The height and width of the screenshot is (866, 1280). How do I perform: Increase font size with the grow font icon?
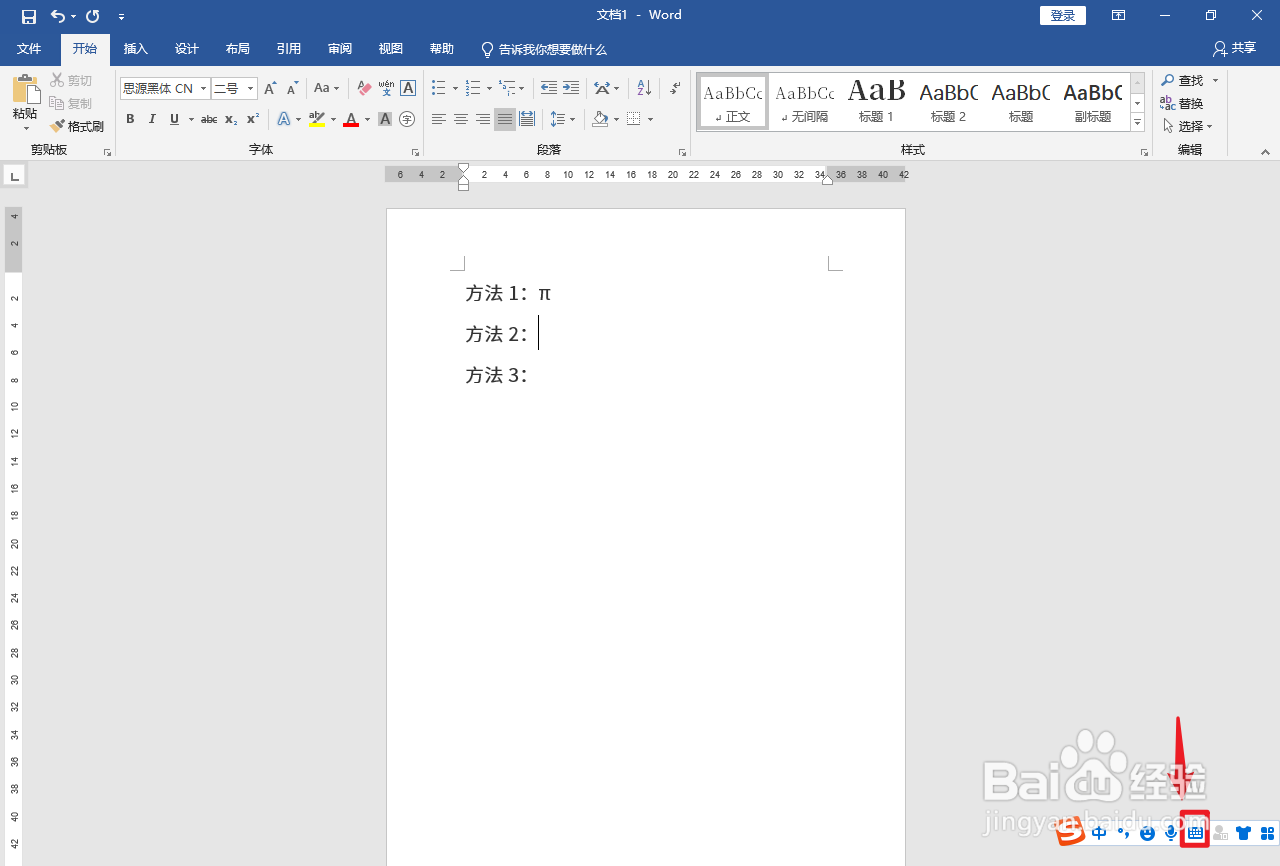(270, 89)
